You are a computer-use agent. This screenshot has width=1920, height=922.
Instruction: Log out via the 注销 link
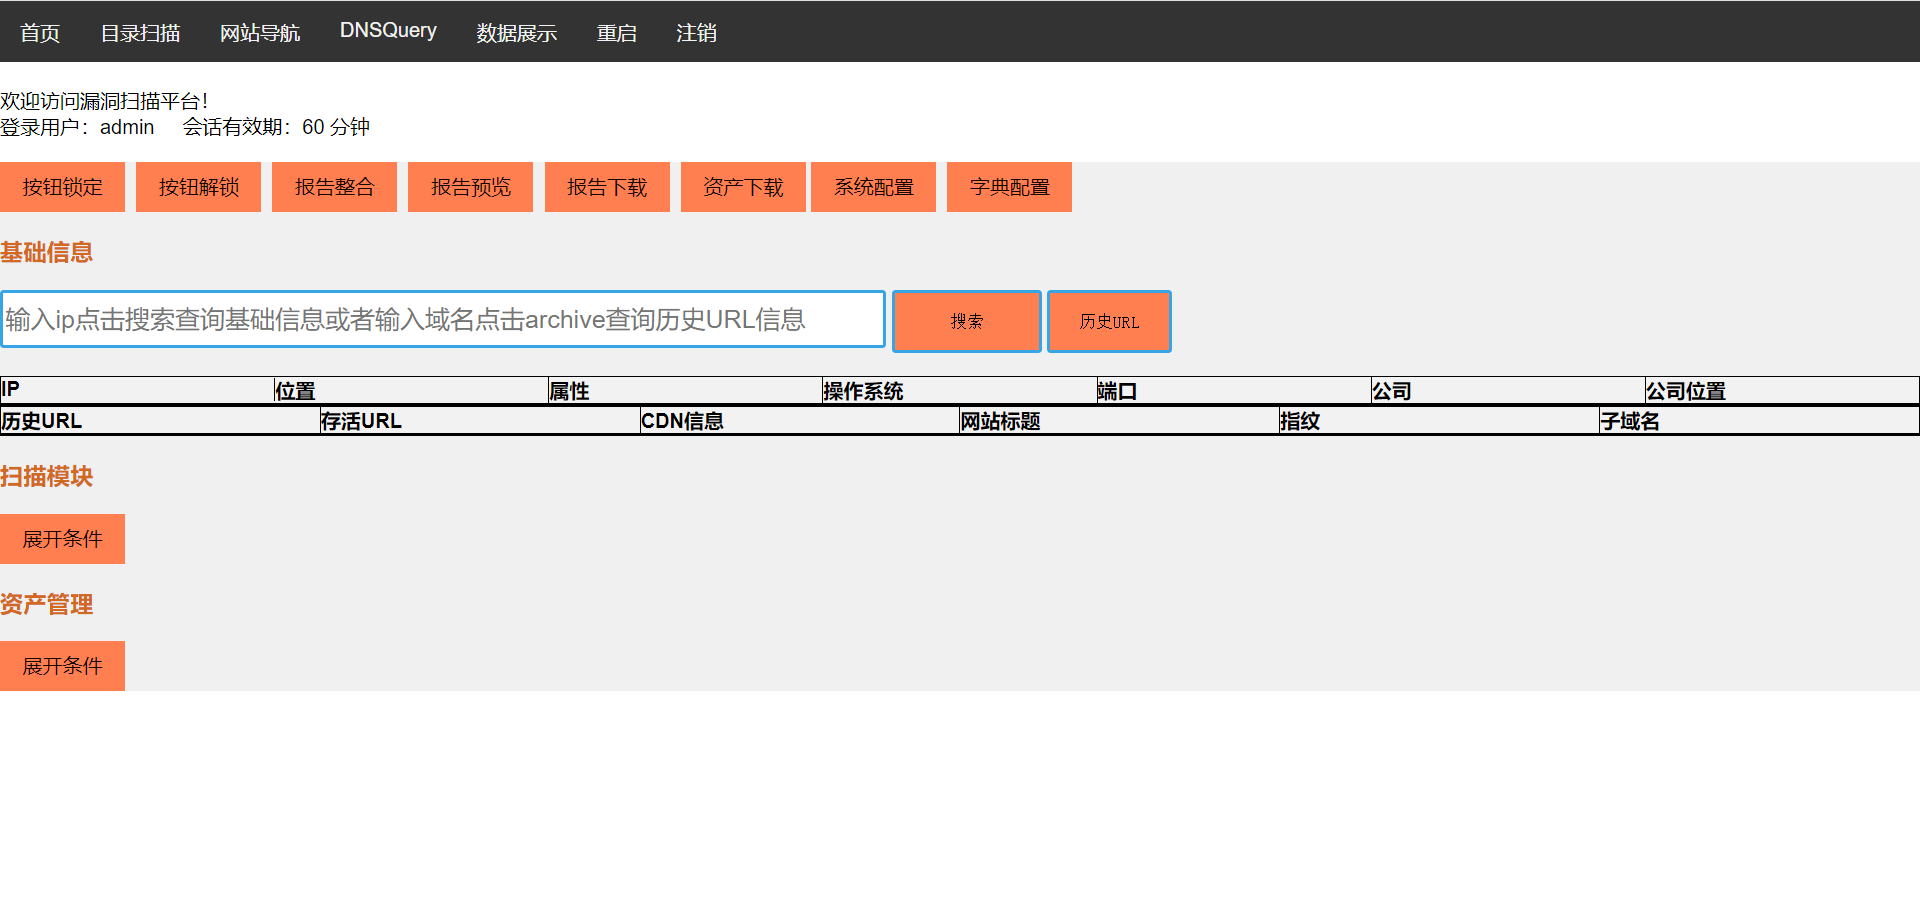696,33
